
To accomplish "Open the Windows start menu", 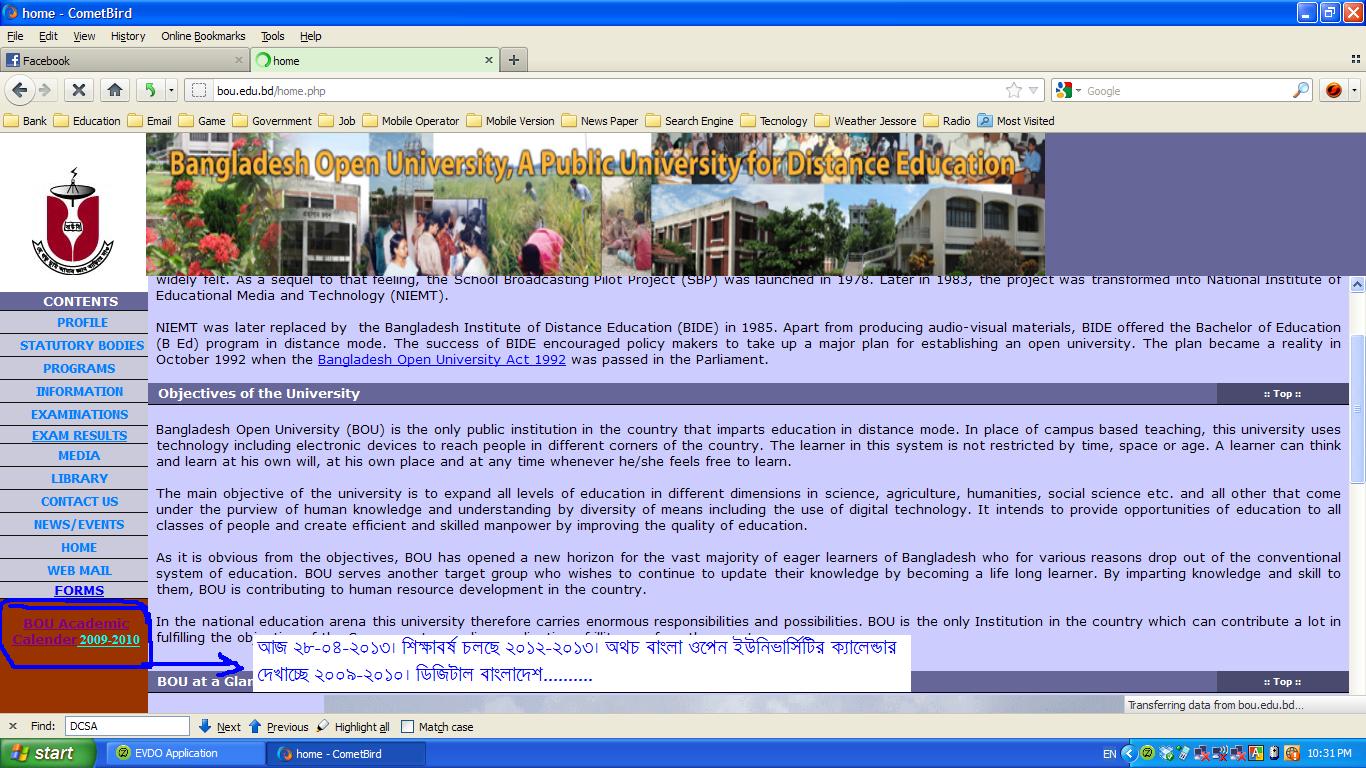I will coord(48,753).
